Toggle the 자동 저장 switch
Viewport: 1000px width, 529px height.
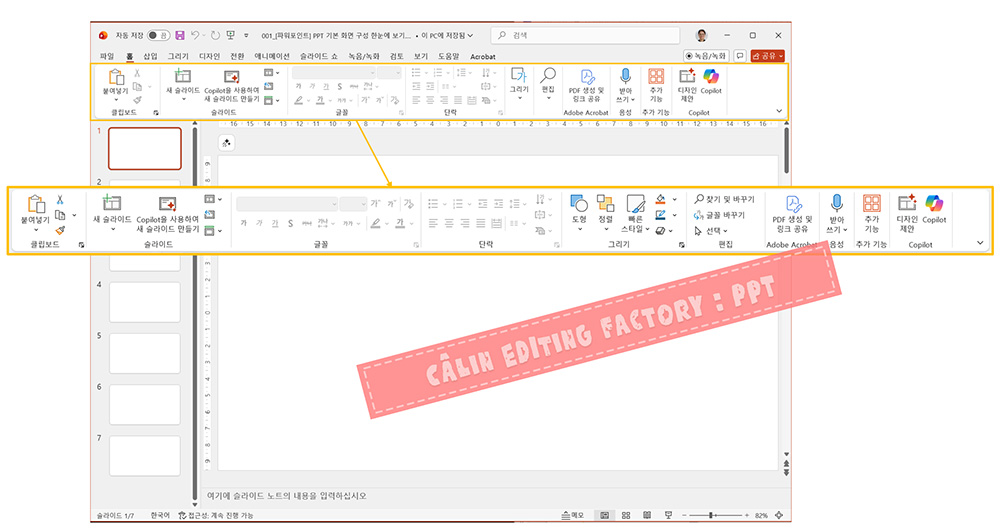(158, 35)
